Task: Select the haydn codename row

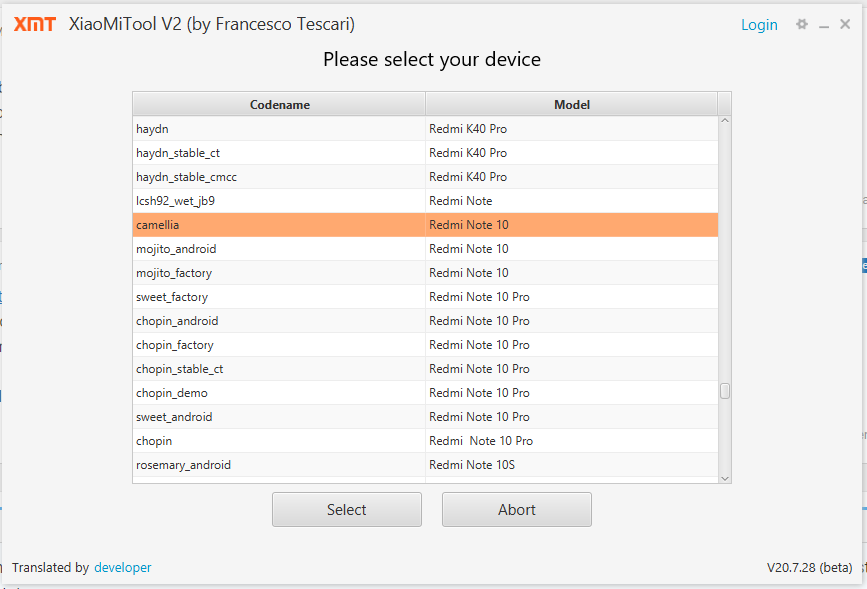Action: click(x=425, y=129)
